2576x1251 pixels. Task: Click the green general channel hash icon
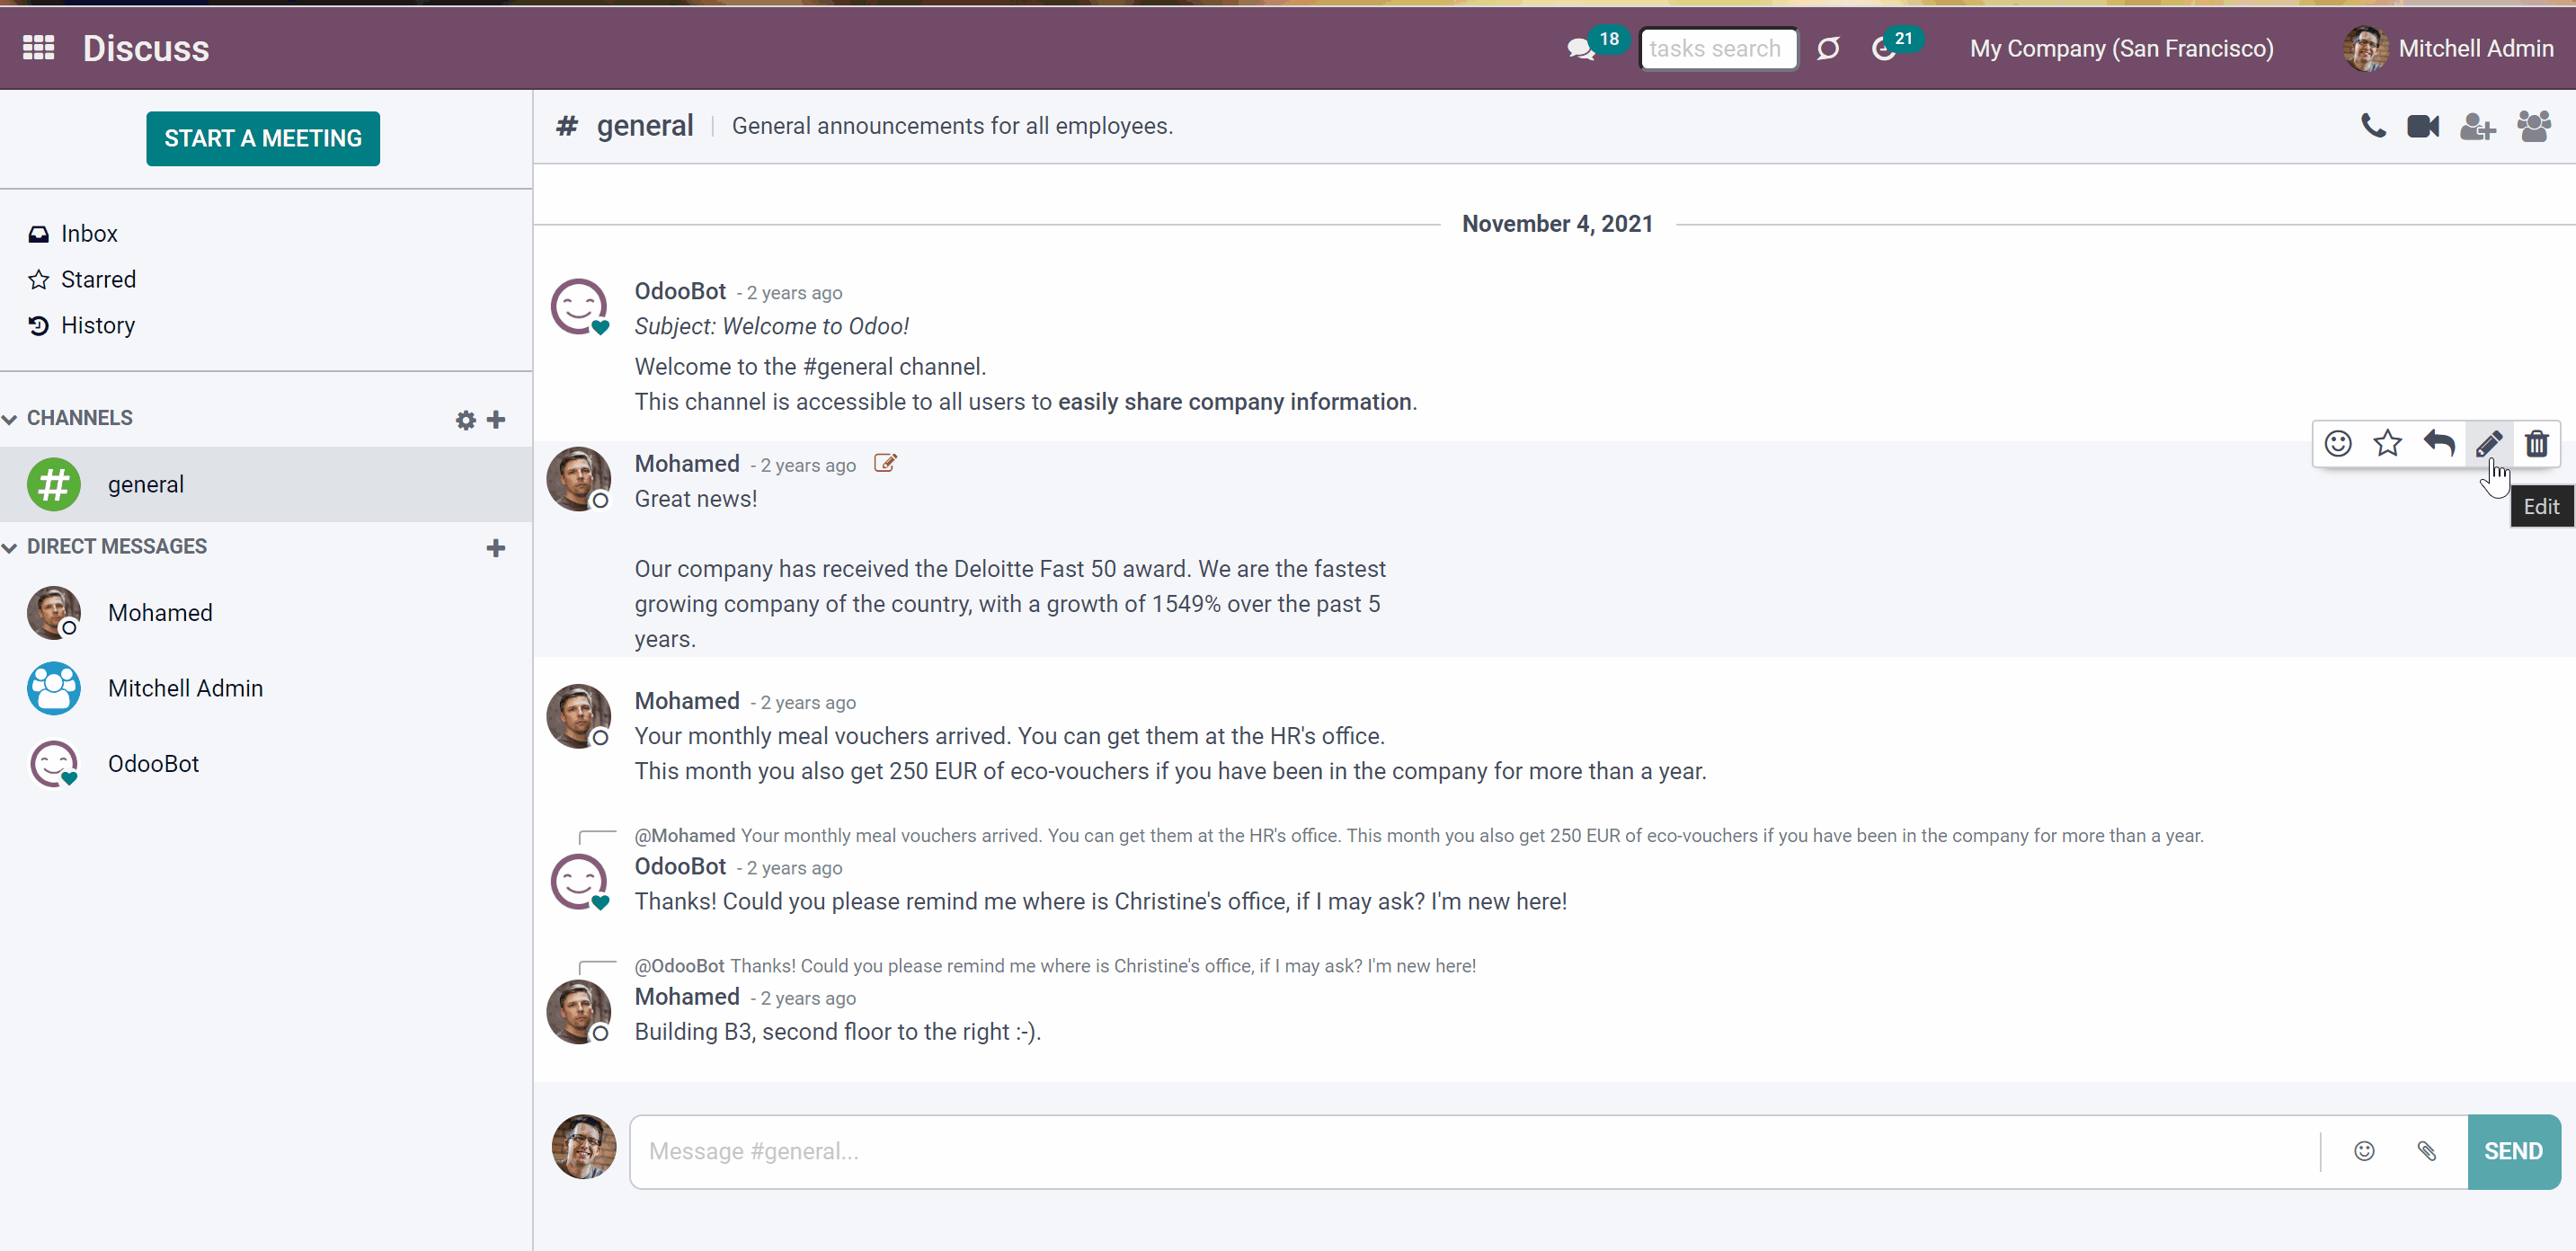click(54, 484)
